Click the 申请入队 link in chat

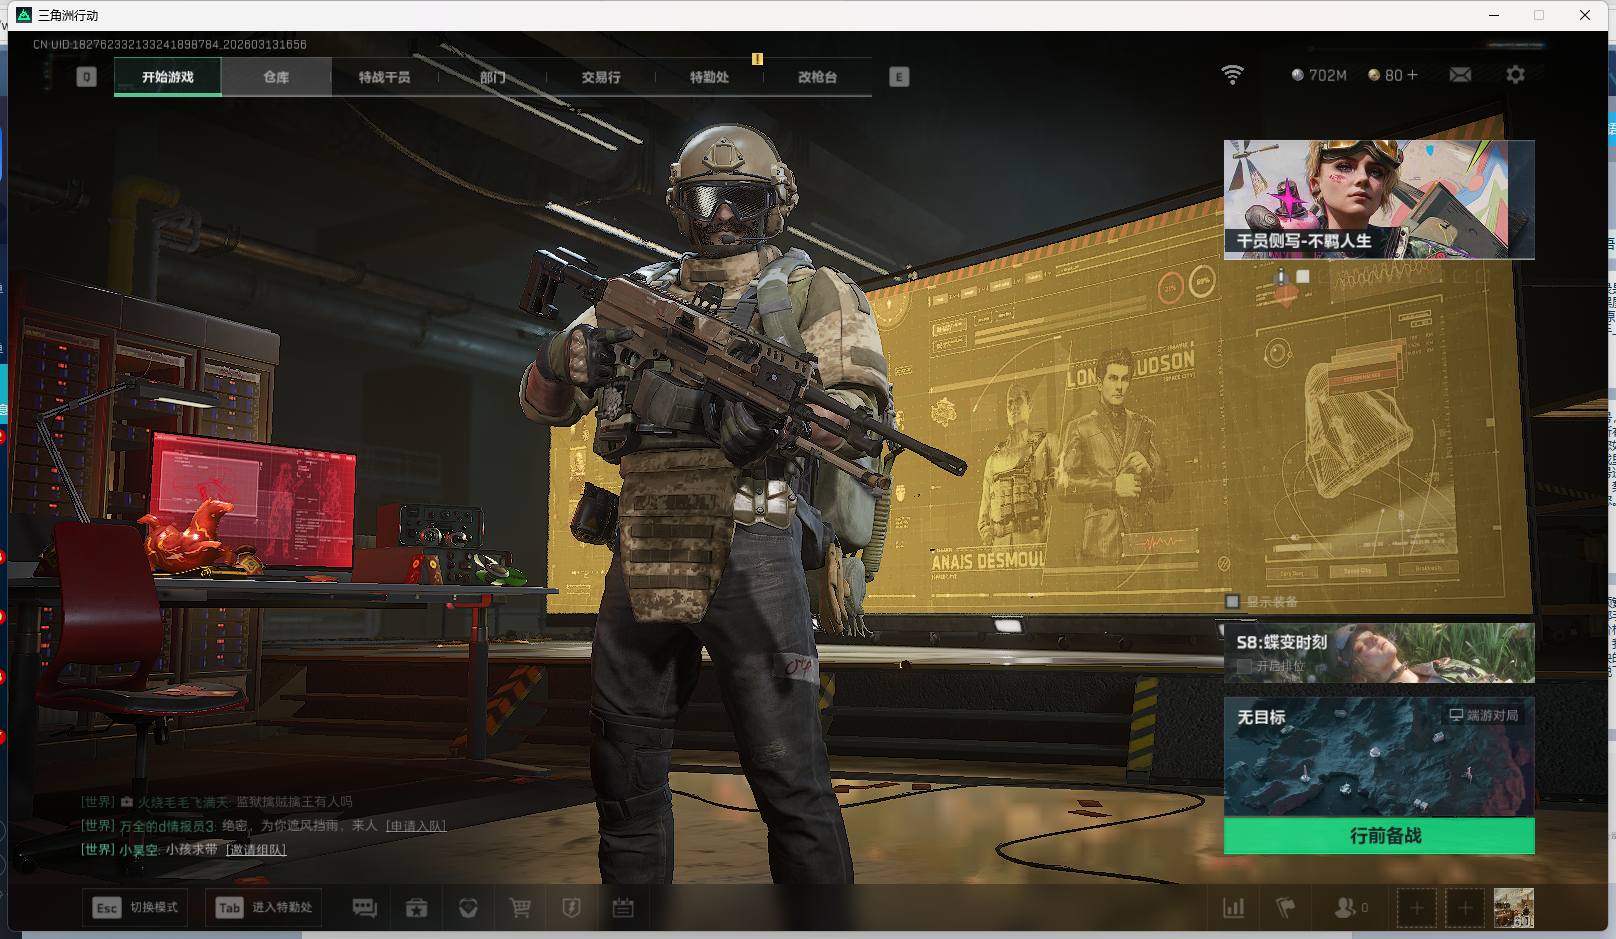tap(416, 826)
